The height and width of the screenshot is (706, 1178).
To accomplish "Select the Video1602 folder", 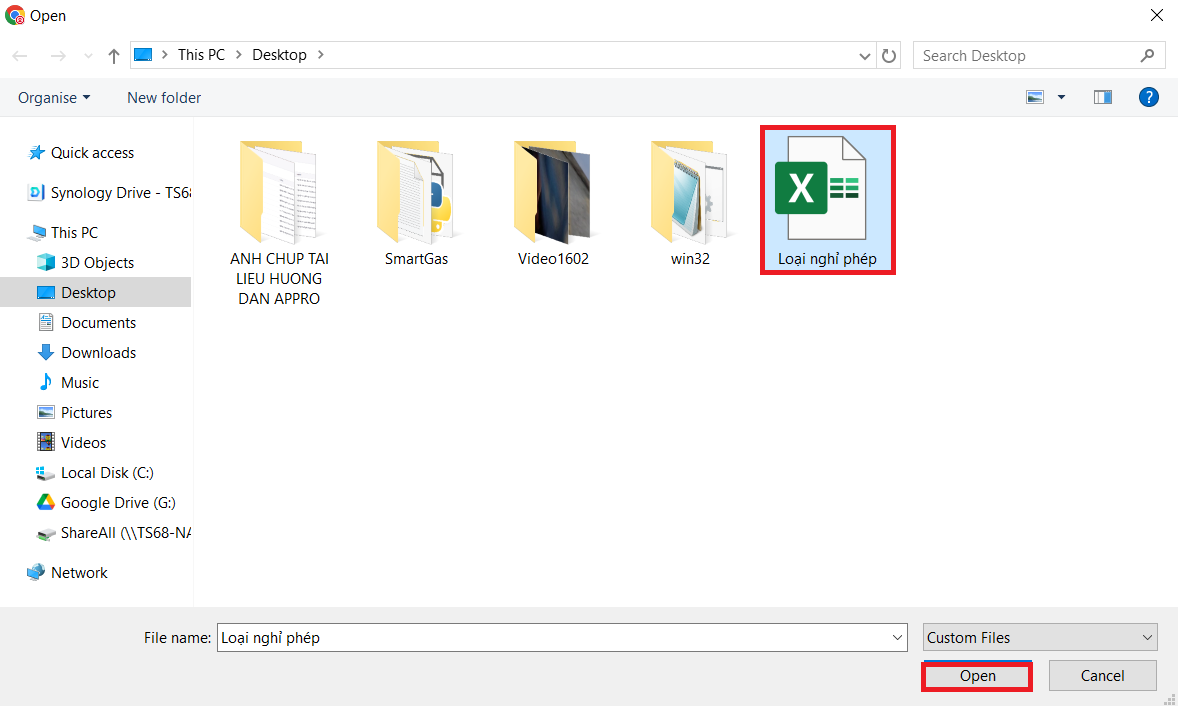I will pos(553,200).
